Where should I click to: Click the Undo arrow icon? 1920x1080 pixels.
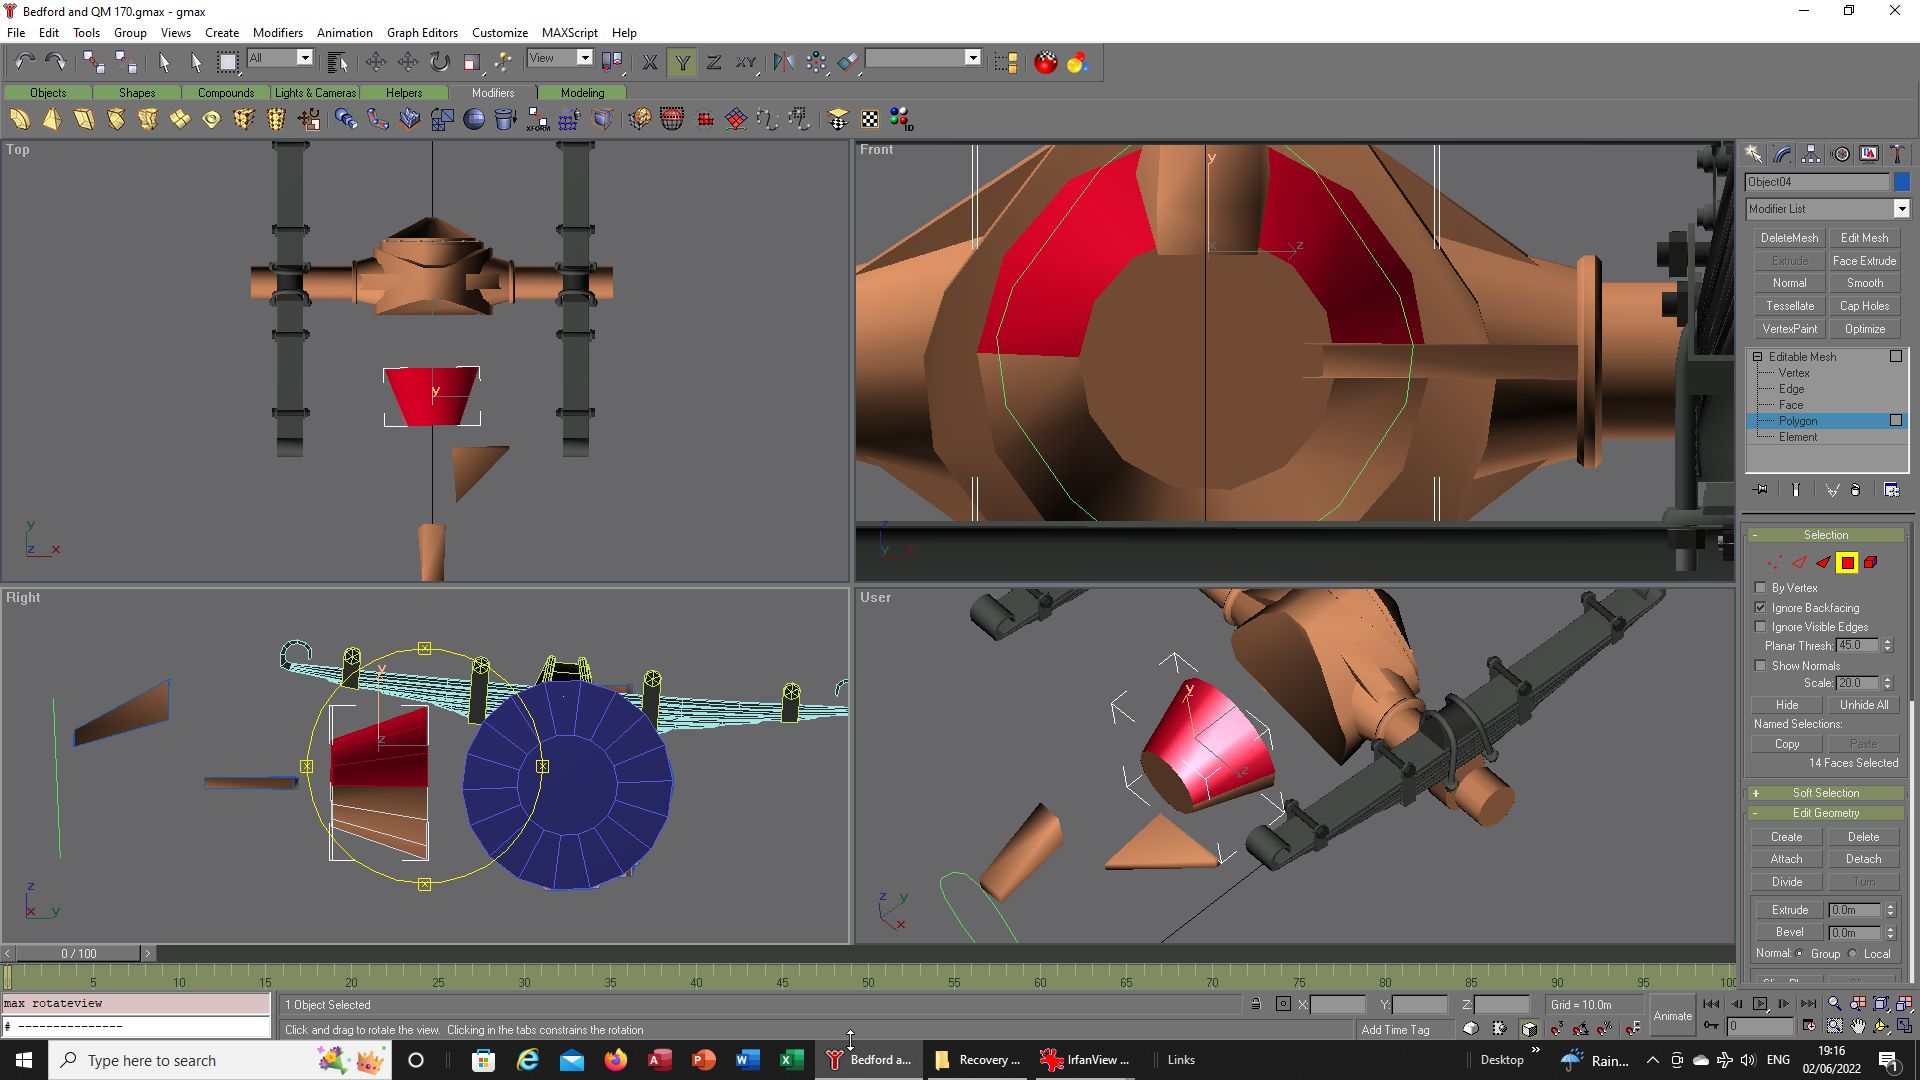25,62
